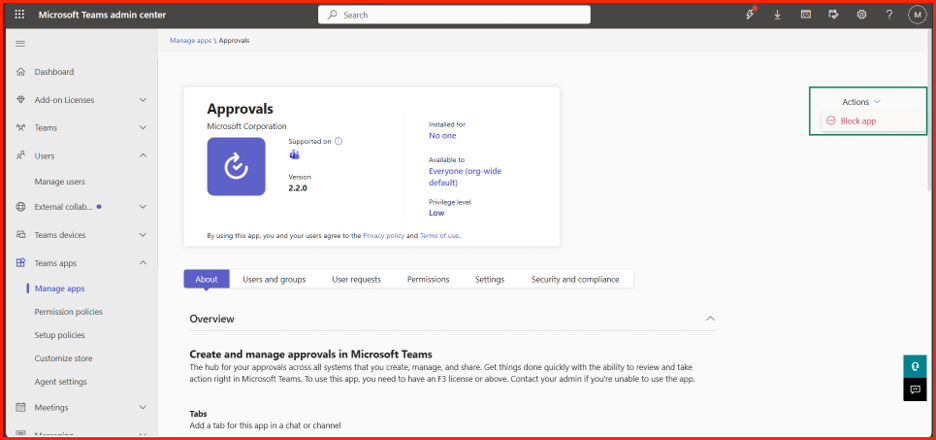936x440 pixels.
Task: Click the user profile avatar M
Action: 917,15
